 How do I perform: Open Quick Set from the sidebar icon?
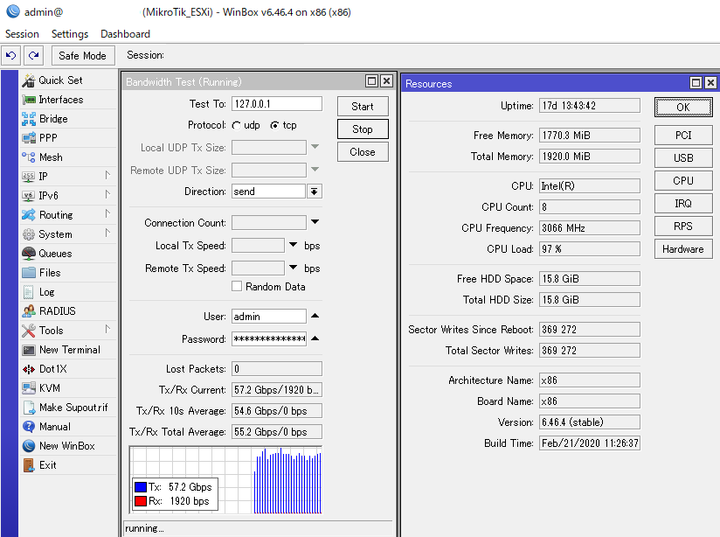coord(28,80)
